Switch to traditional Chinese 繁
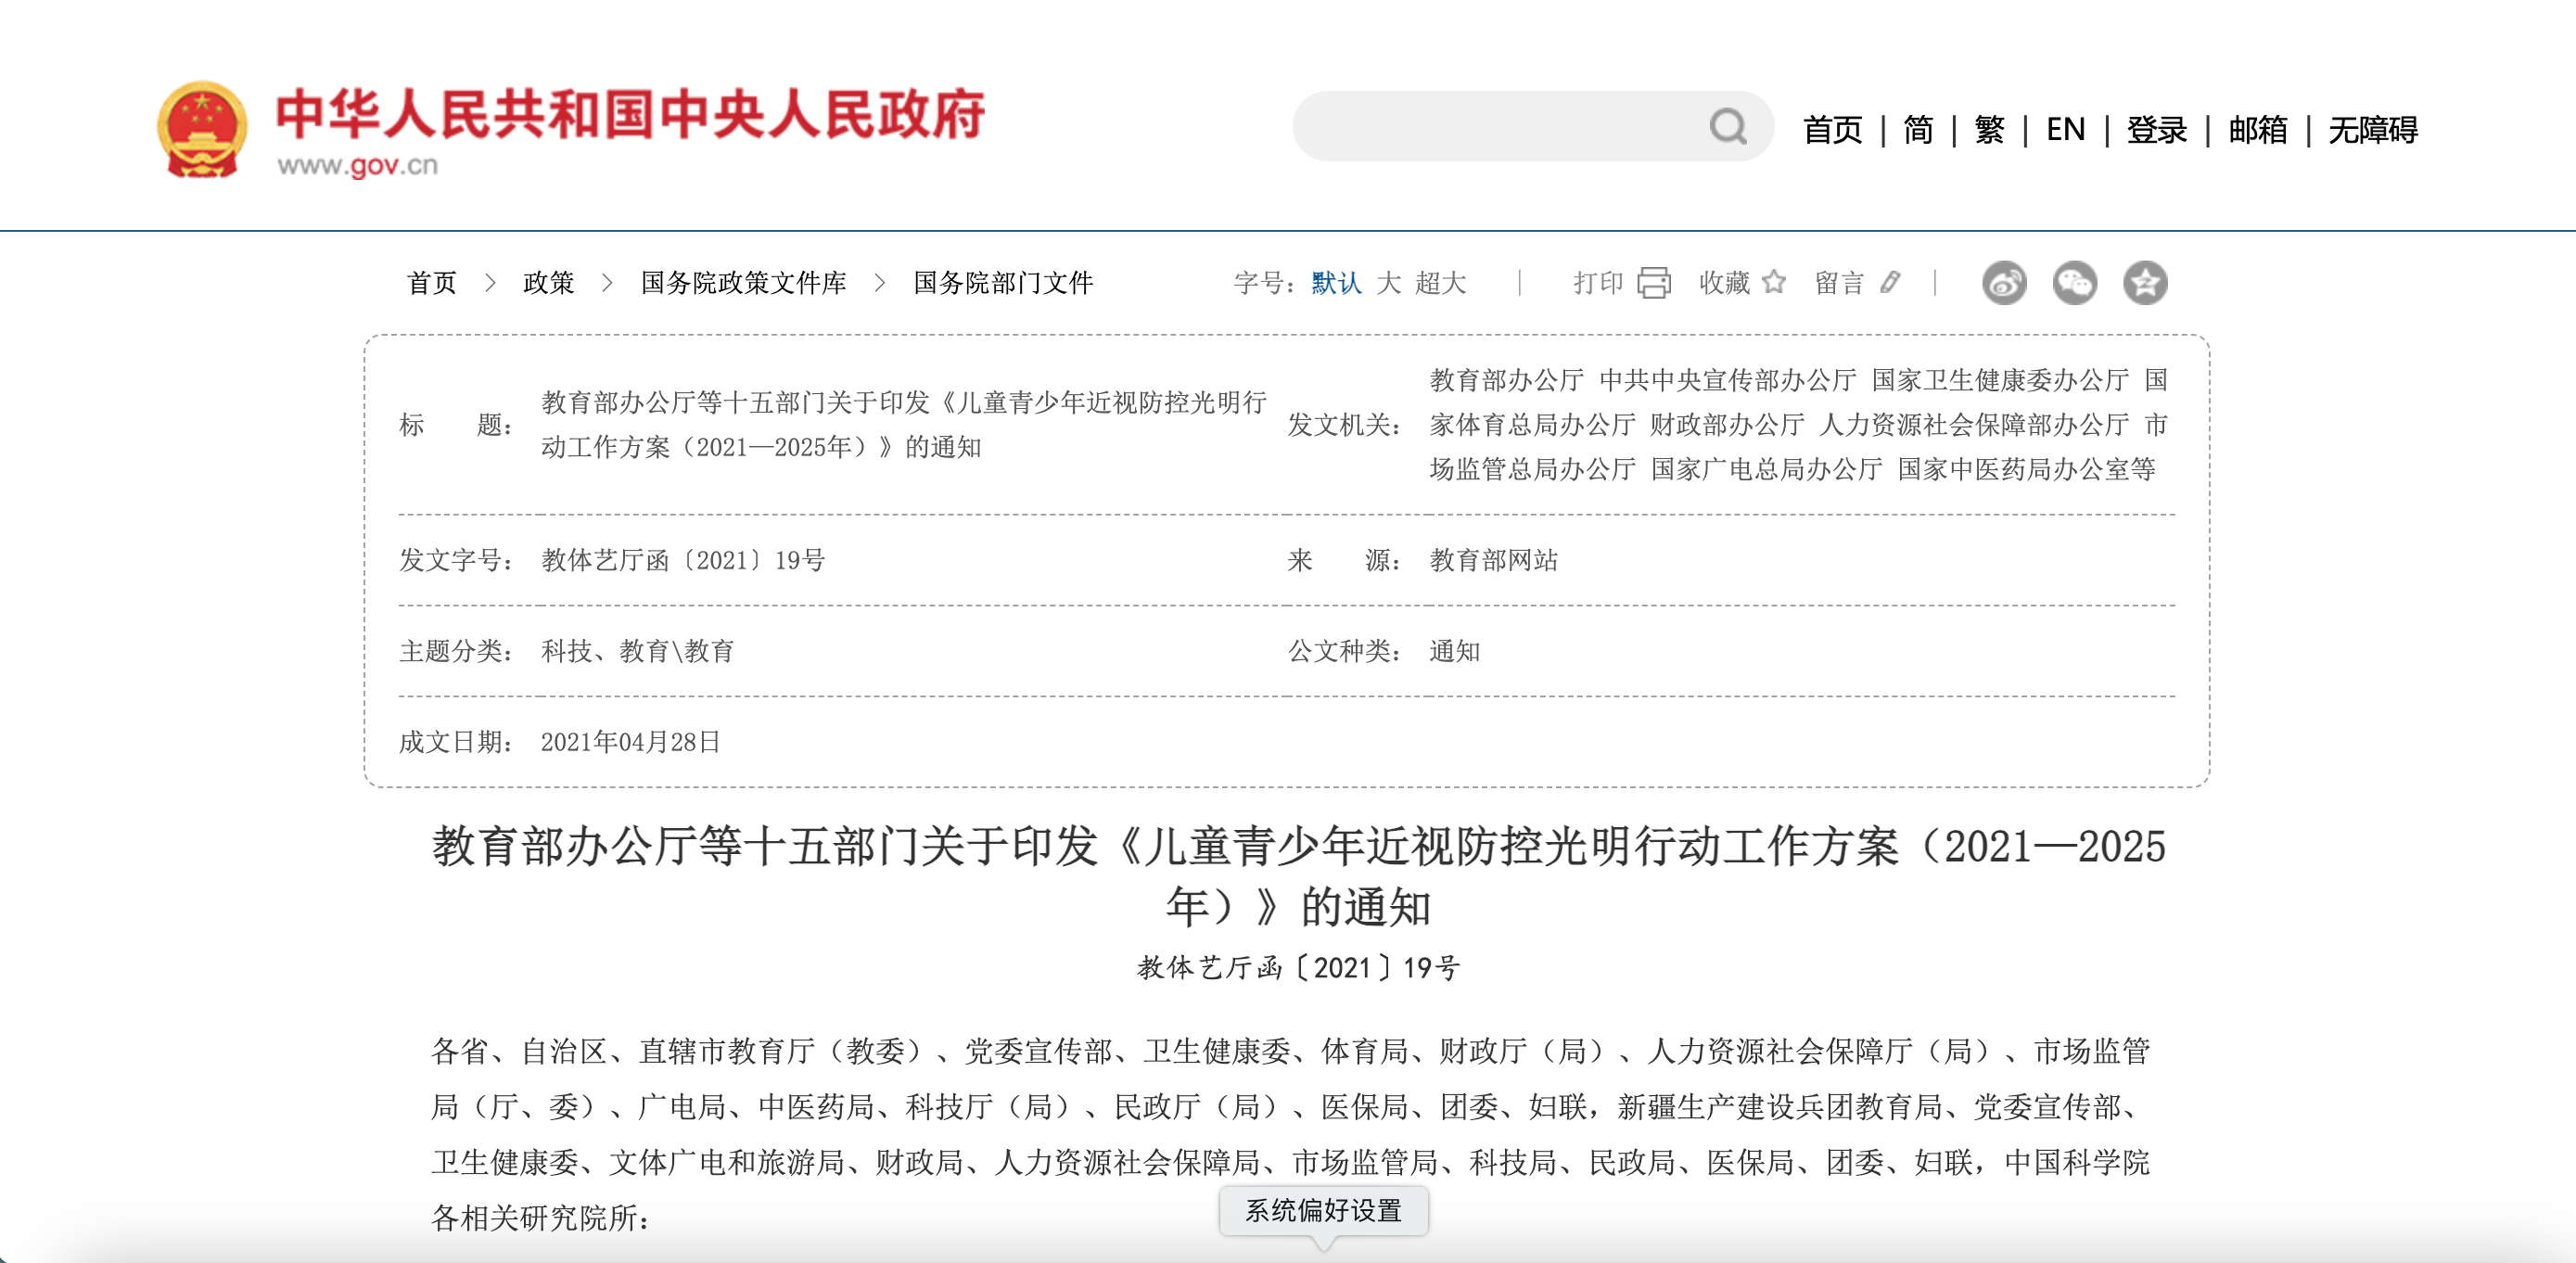2576x1263 pixels. [x=1989, y=130]
